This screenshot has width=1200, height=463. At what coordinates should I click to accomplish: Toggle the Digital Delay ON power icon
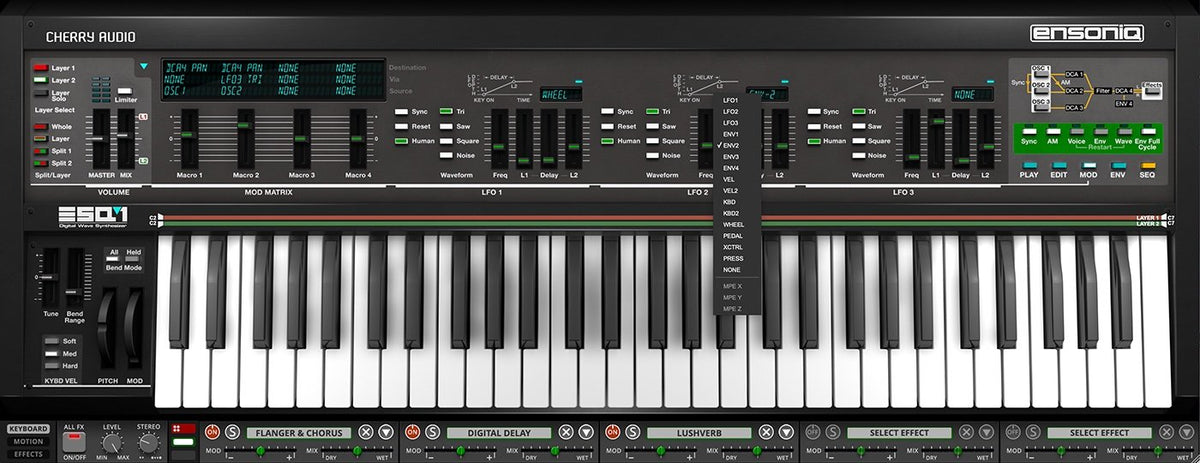(412, 432)
